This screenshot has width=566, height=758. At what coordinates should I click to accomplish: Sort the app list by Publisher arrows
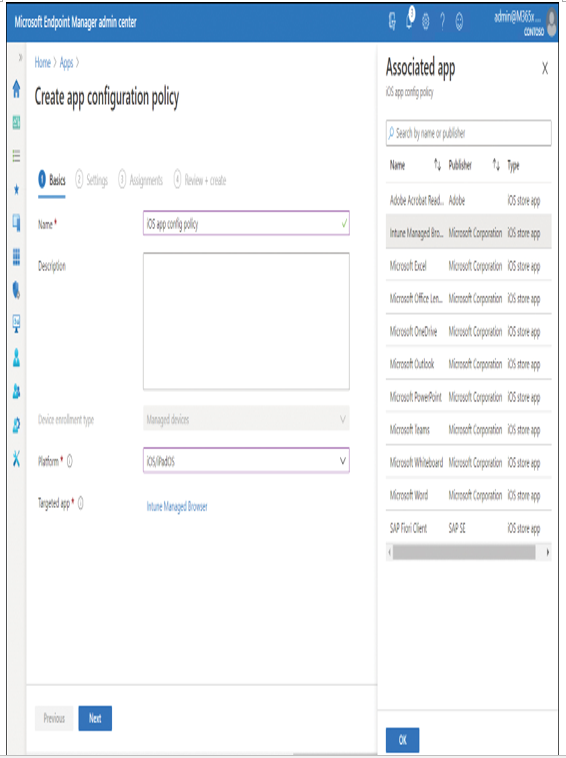[496, 165]
